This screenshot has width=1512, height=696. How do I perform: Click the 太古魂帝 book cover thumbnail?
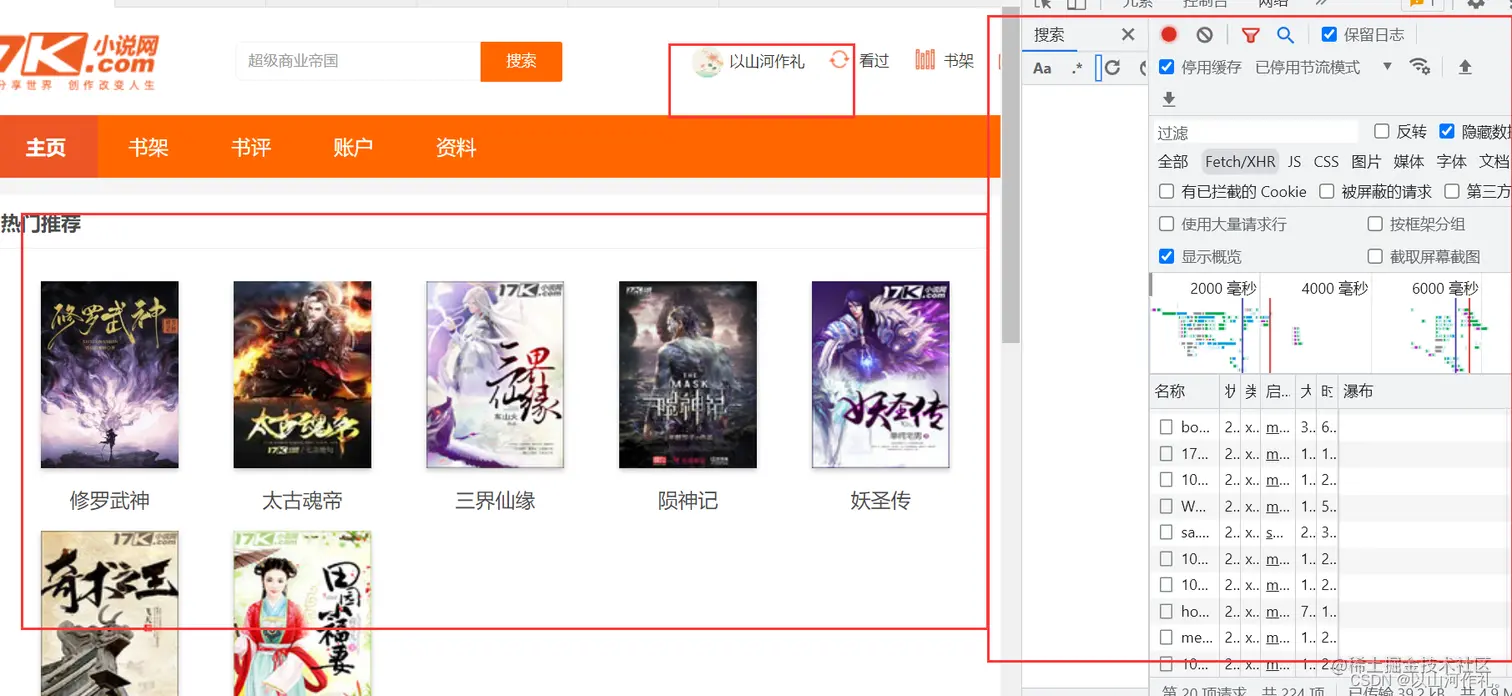pos(302,375)
